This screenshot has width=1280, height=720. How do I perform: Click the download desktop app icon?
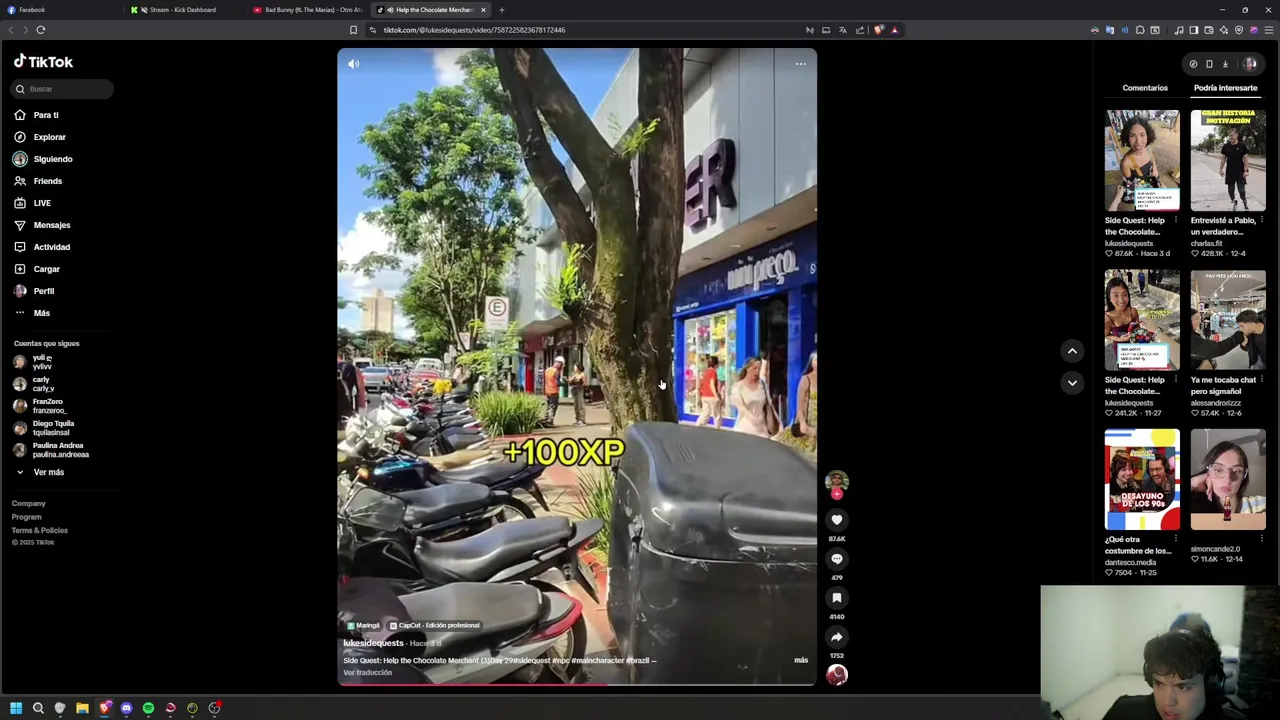tap(1225, 64)
